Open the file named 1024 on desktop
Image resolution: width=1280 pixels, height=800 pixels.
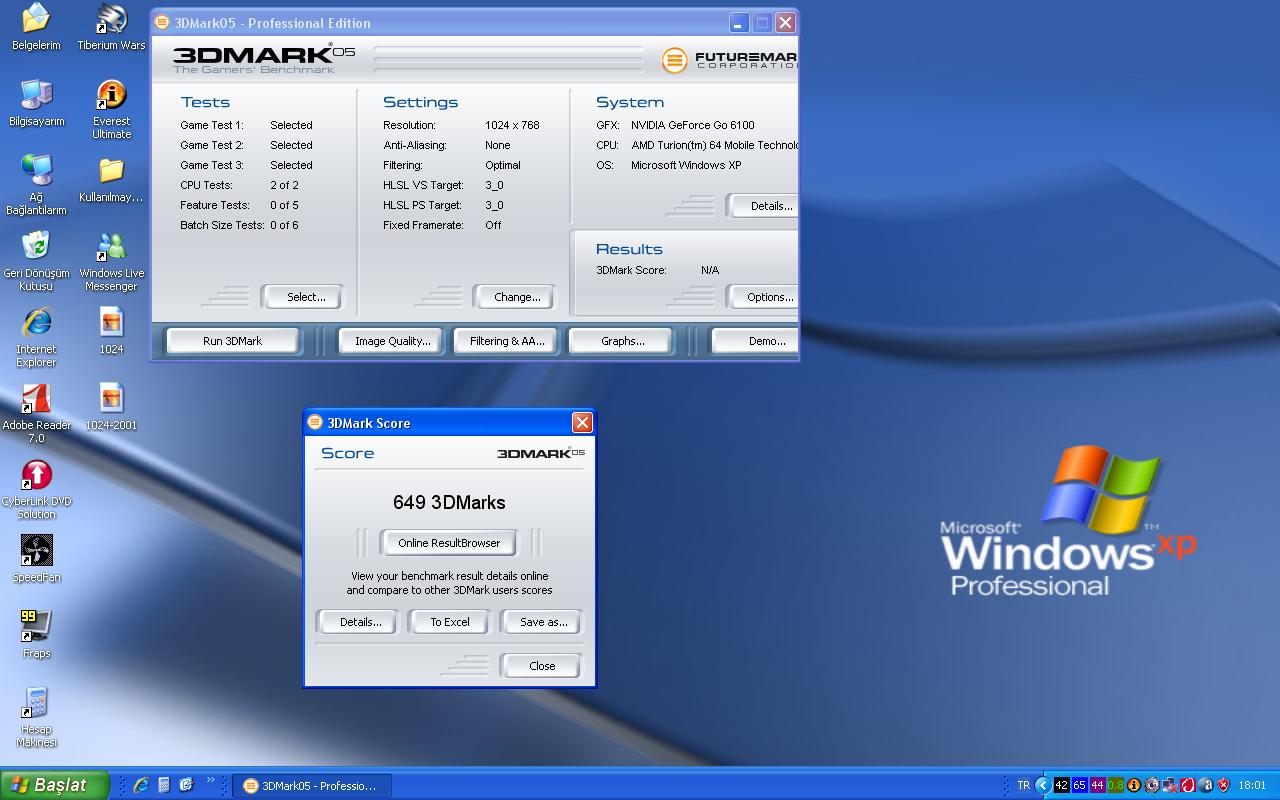pyautogui.click(x=111, y=330)
